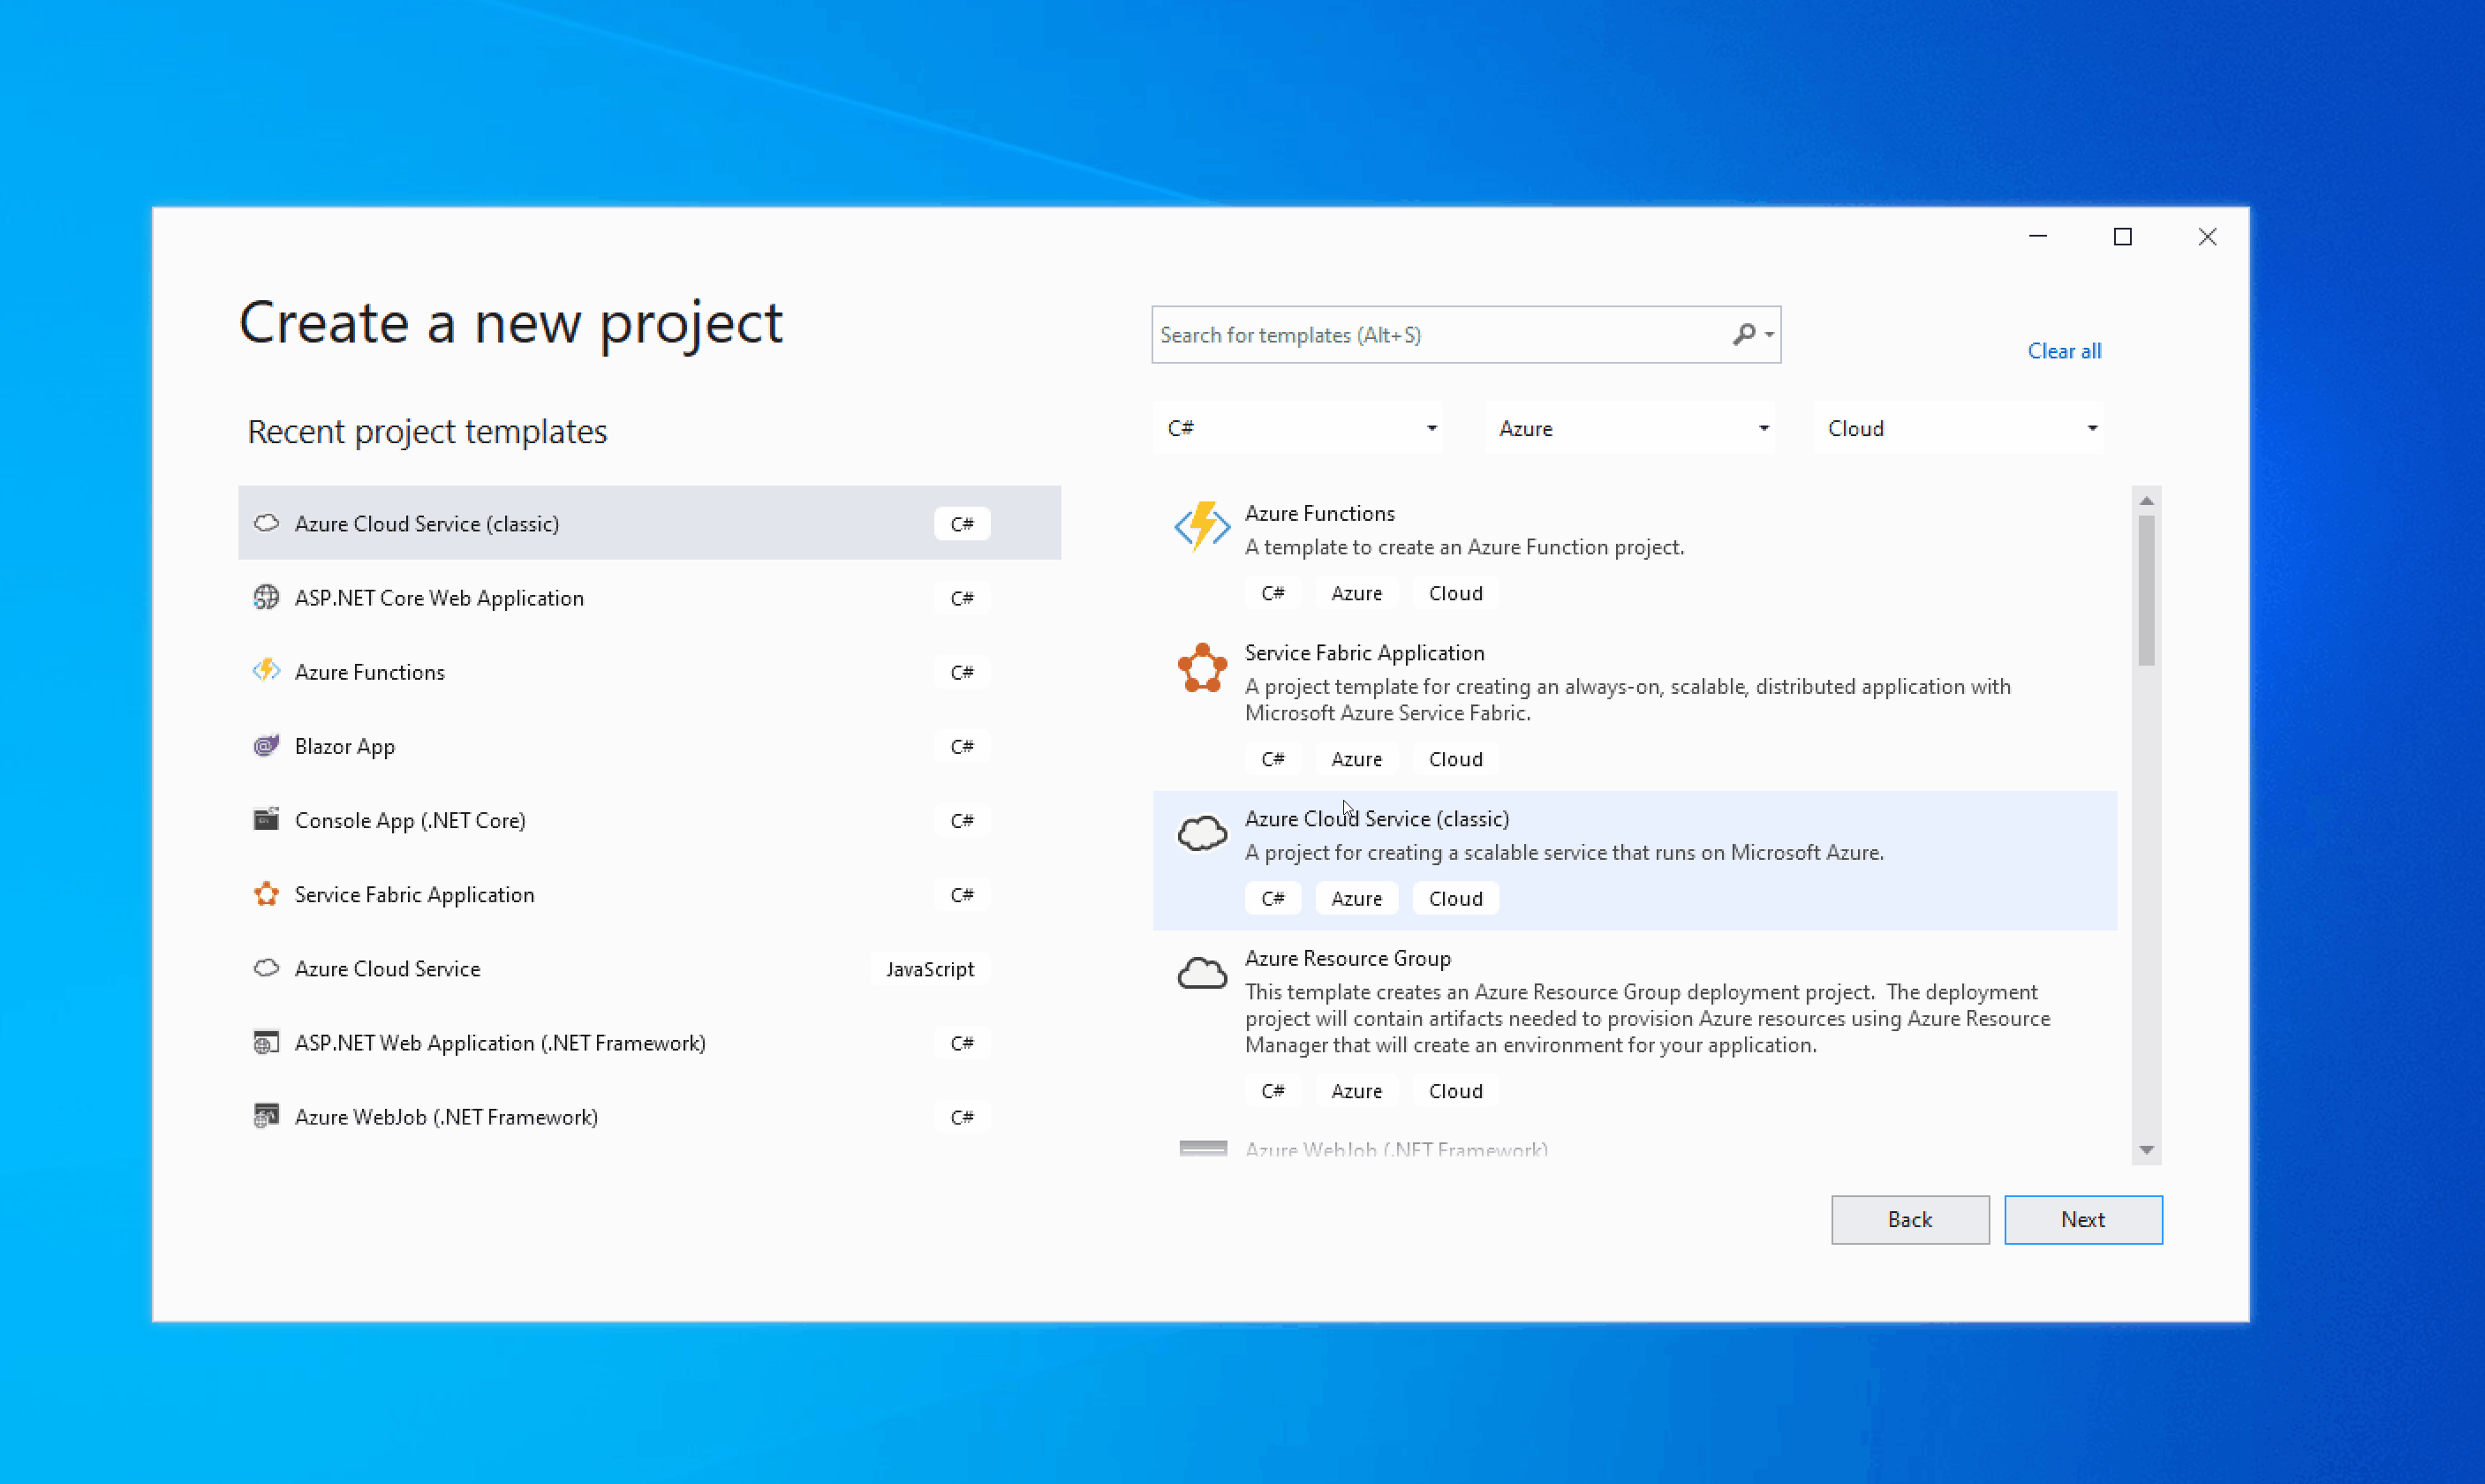Open the Azure platform filter dropdown

1630,428
